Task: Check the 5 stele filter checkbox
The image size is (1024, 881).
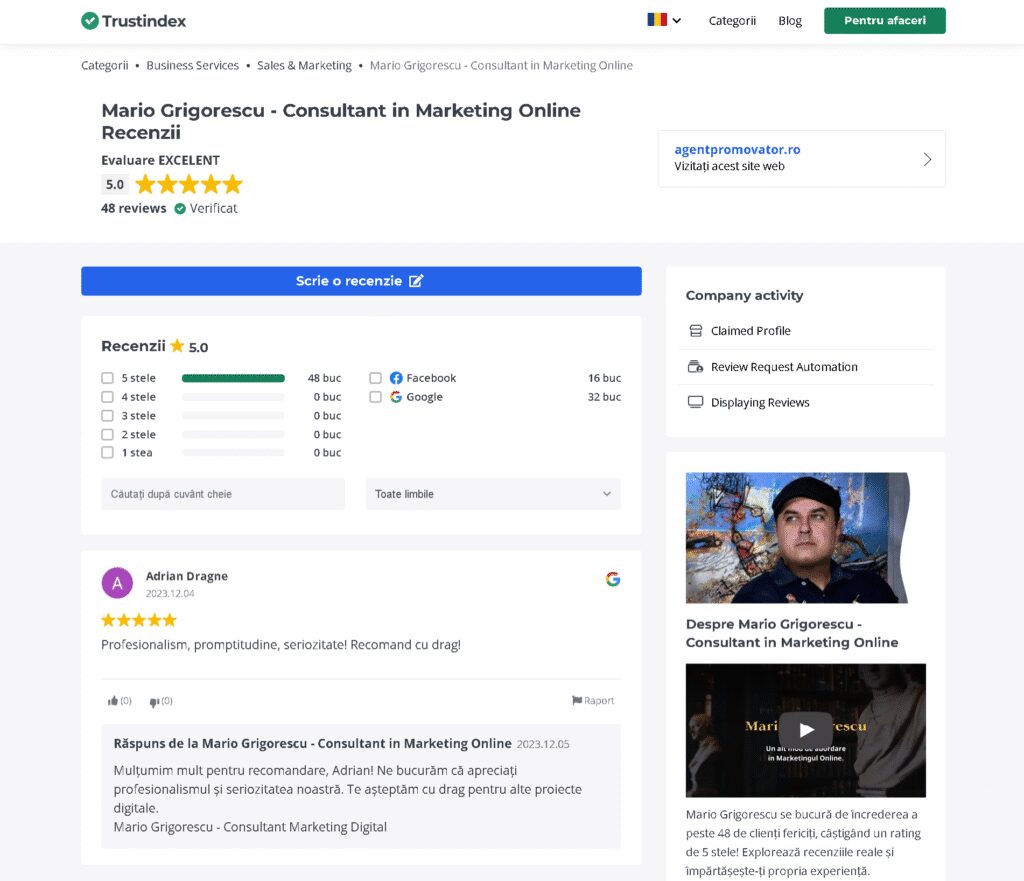Action: (x=108, y=378)
